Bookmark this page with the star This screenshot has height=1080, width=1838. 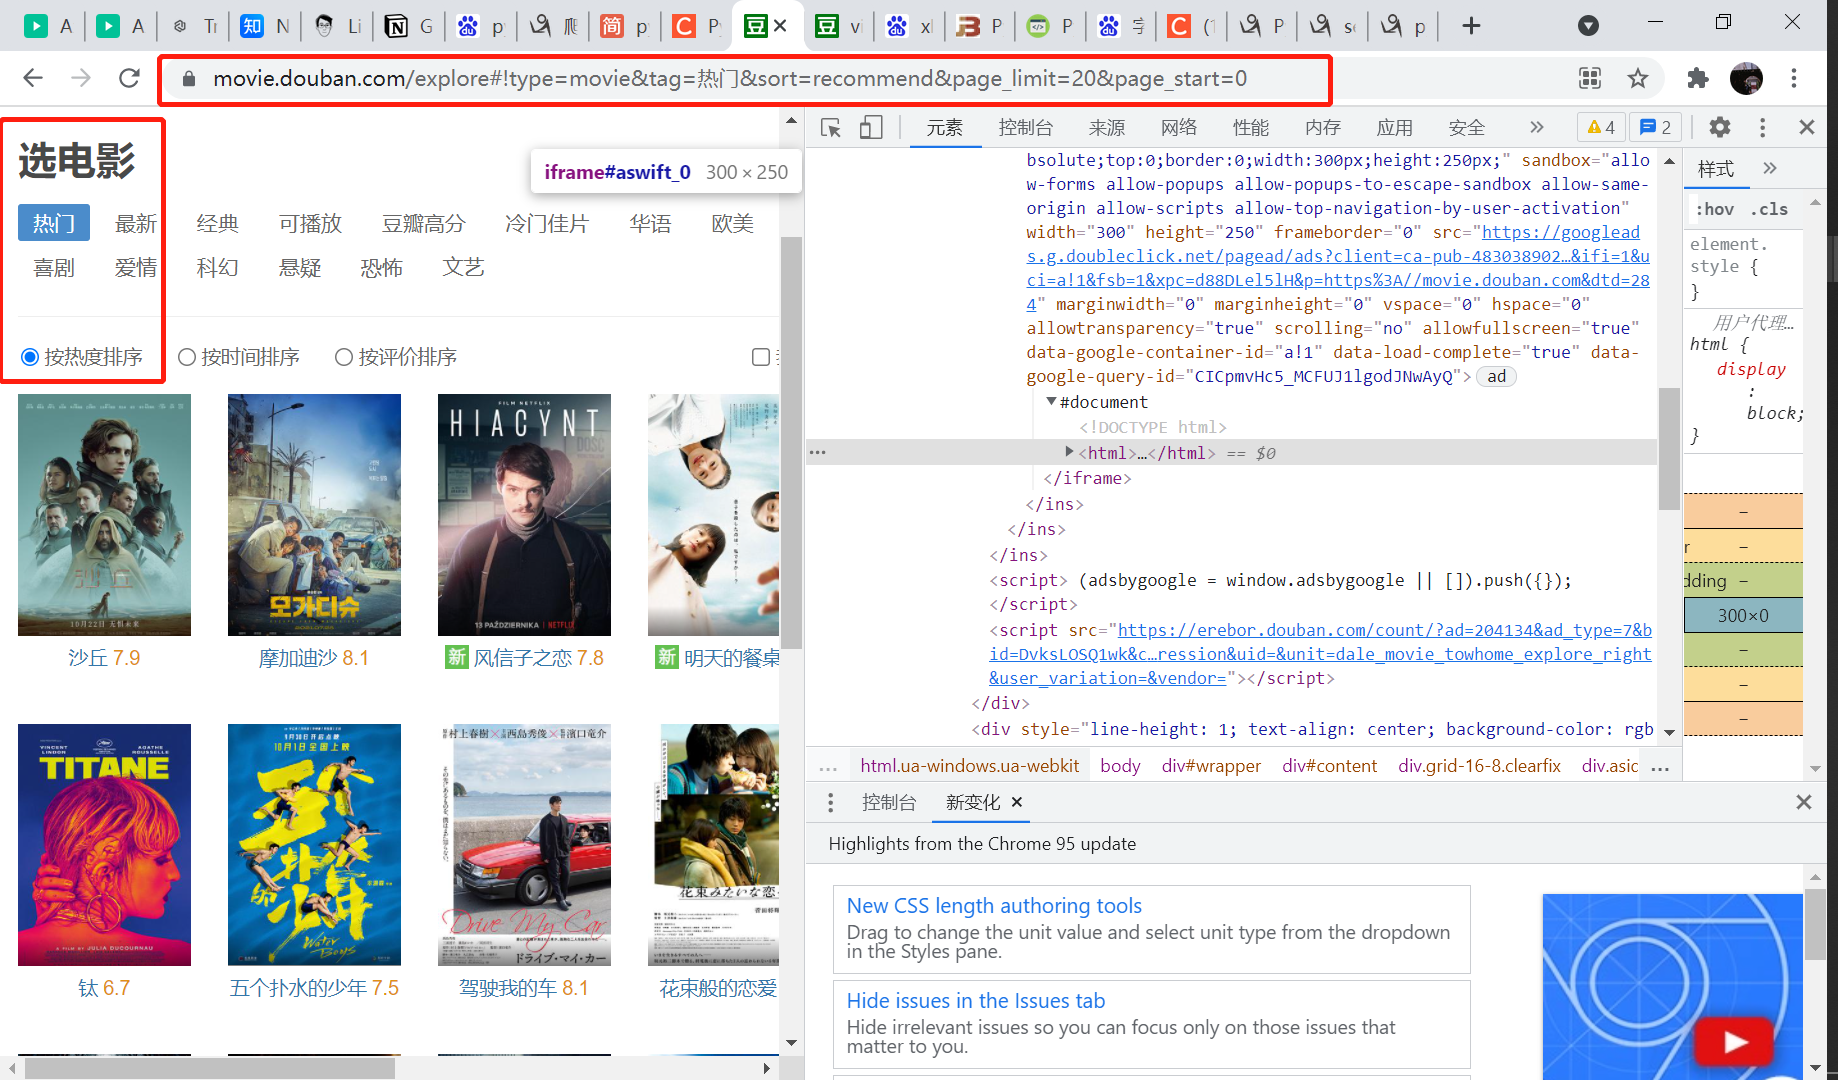[1638, 78]
